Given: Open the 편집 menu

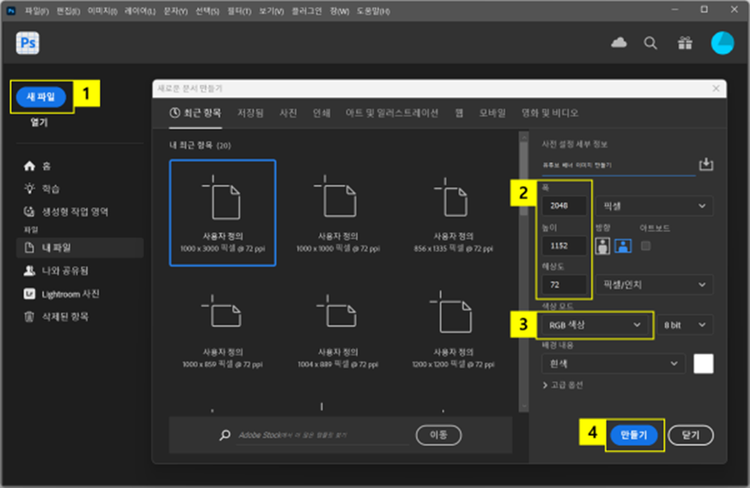Looking at the screenshot, I should (68, 11).
